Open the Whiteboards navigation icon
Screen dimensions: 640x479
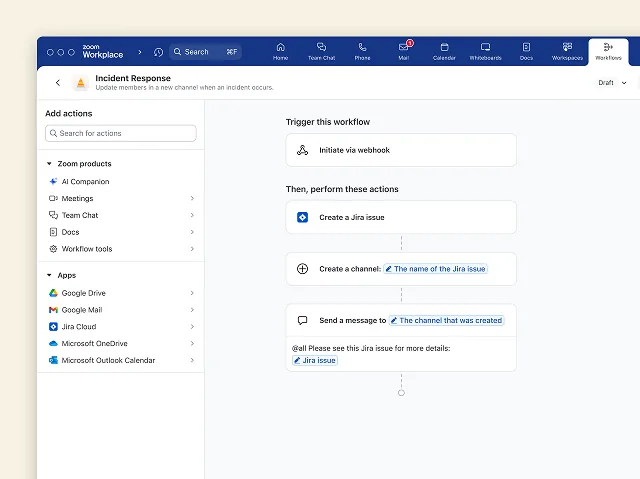point(485,50)
